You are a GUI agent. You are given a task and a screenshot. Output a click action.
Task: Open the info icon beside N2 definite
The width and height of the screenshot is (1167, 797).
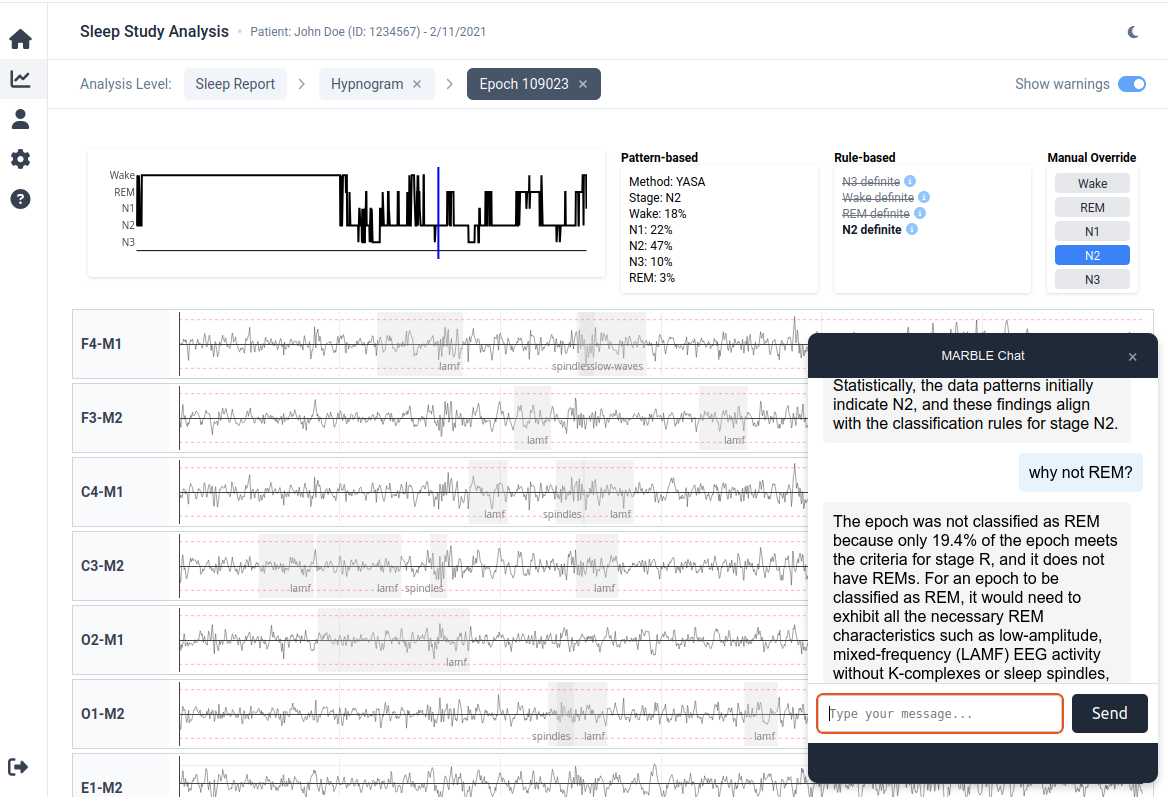click(x=910, y=229)
